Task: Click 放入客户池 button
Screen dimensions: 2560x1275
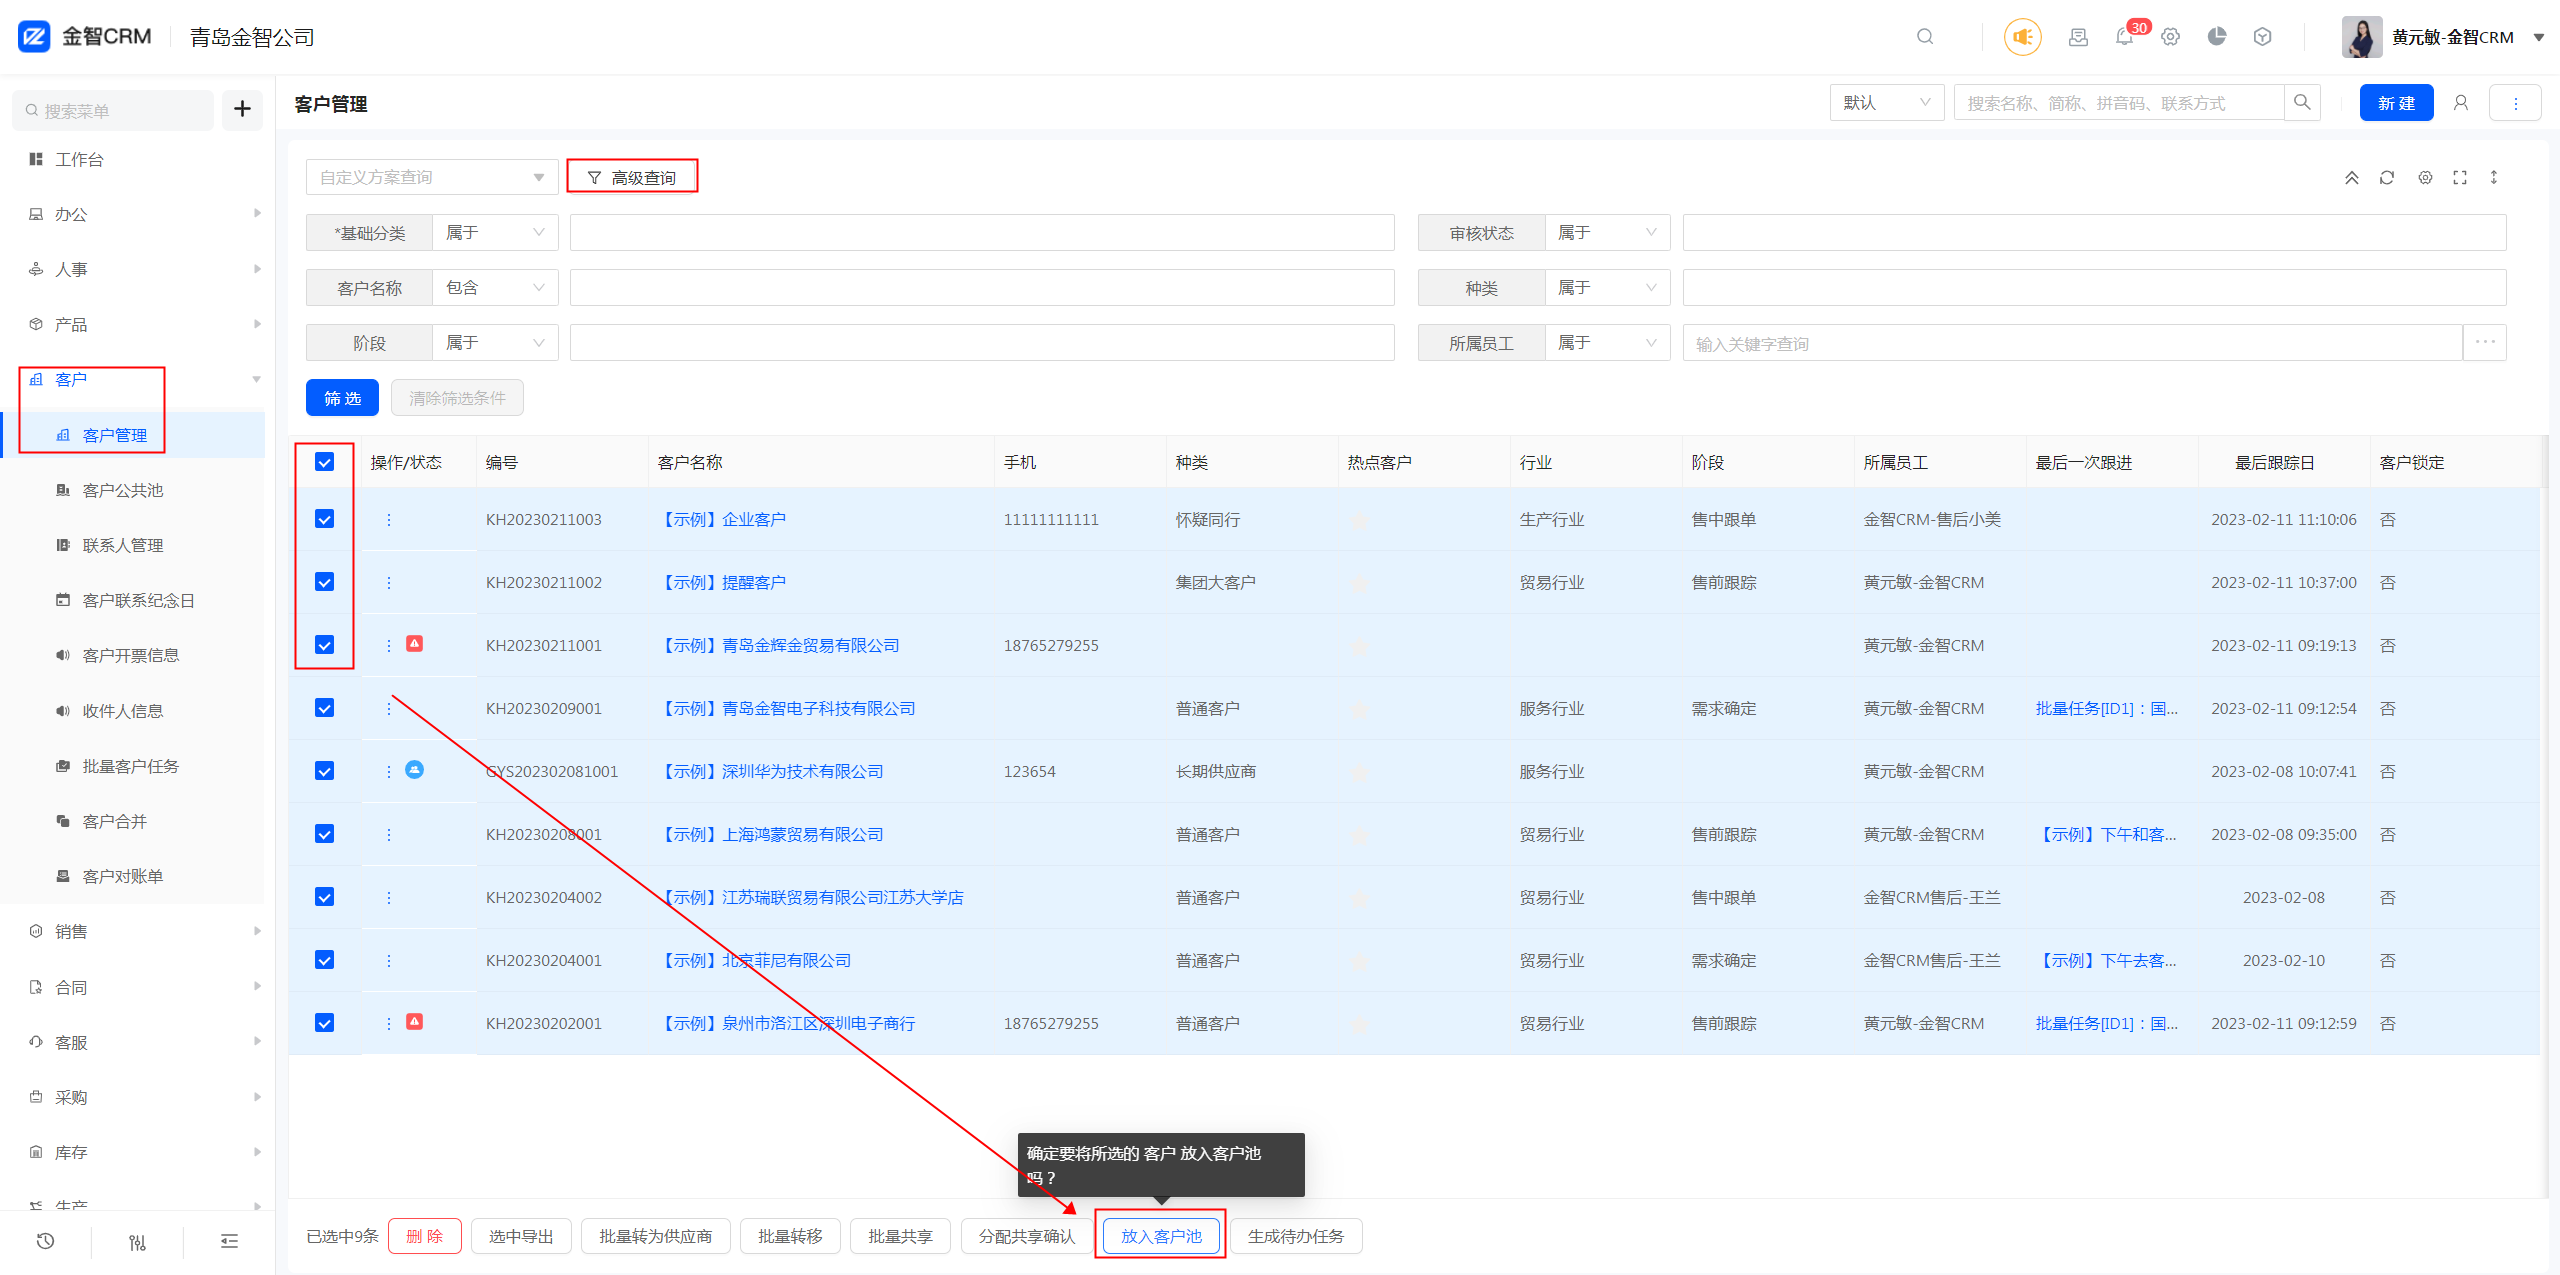Action: tap(1160, 1236)
